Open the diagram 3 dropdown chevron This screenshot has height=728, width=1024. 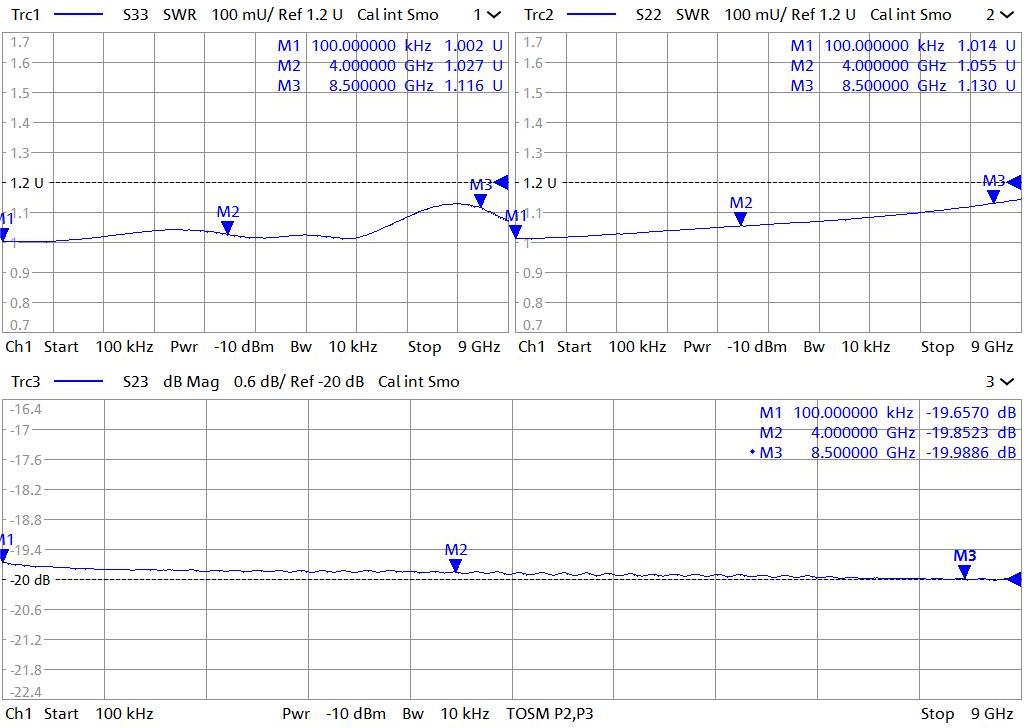point(1006,381)
